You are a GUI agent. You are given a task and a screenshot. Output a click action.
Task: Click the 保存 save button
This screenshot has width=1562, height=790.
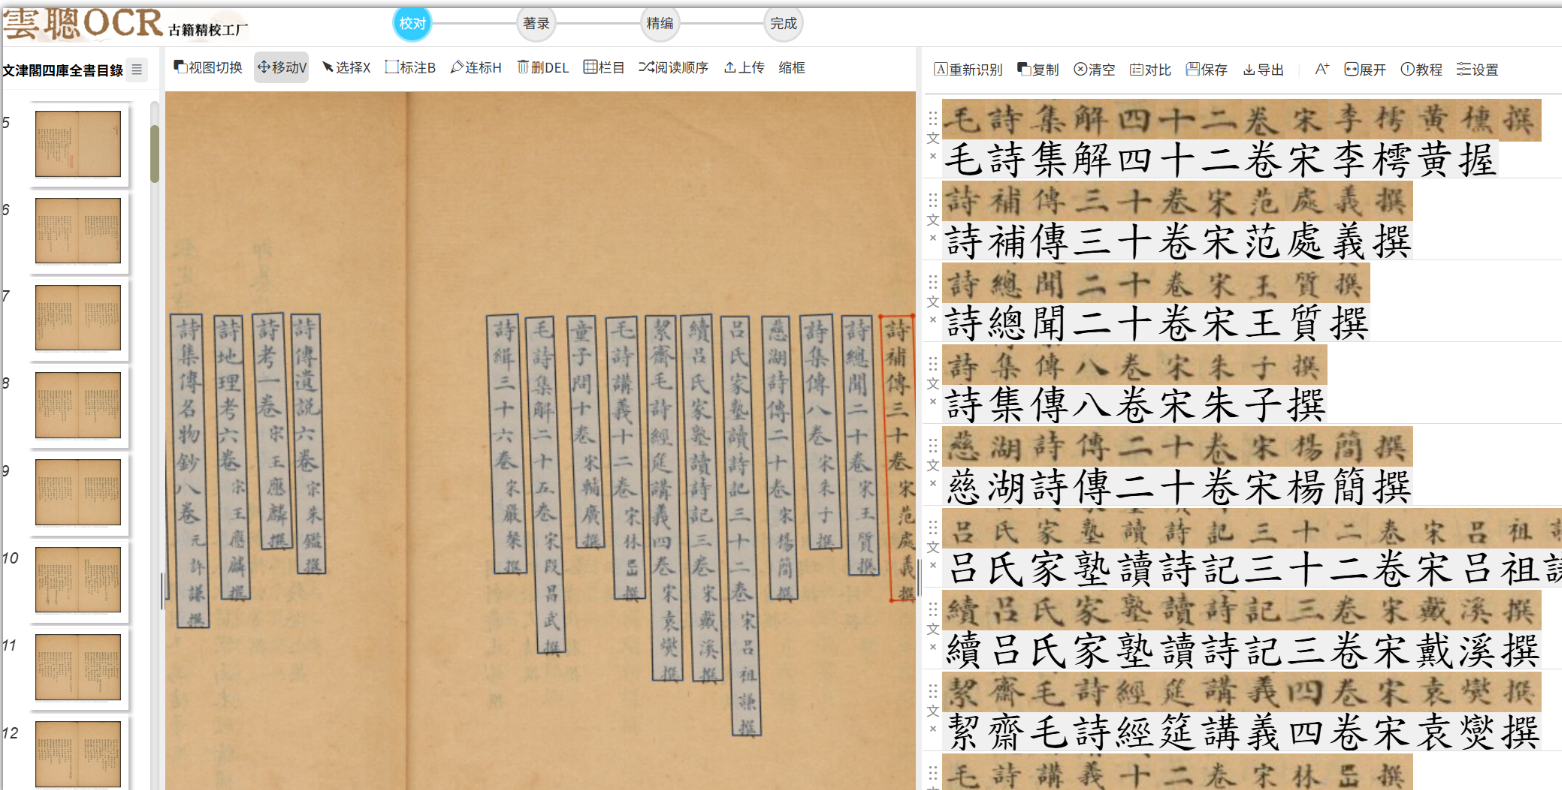click(1206, 69)
